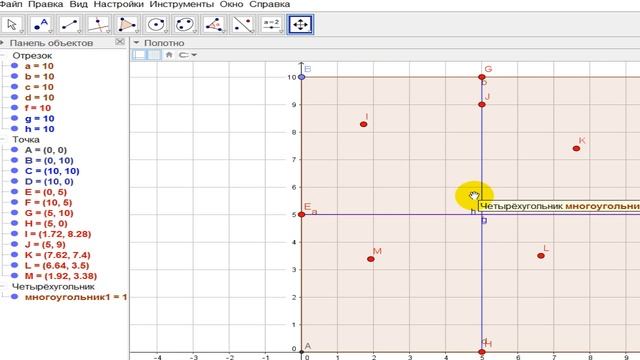Viewport: 640px width, 360px height.
Task: Click red point J on the canvas
Action: (x=482, y=104)
